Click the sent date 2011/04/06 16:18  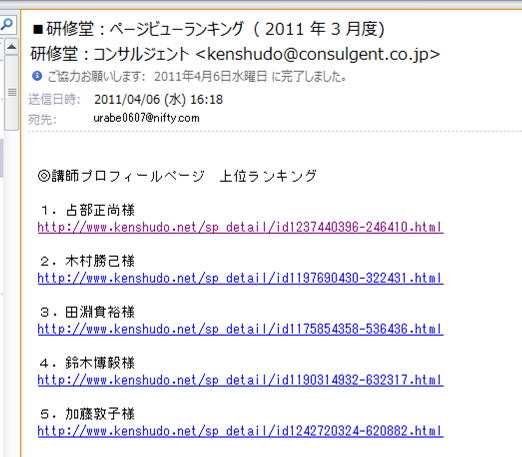click(x=158, y=99)
